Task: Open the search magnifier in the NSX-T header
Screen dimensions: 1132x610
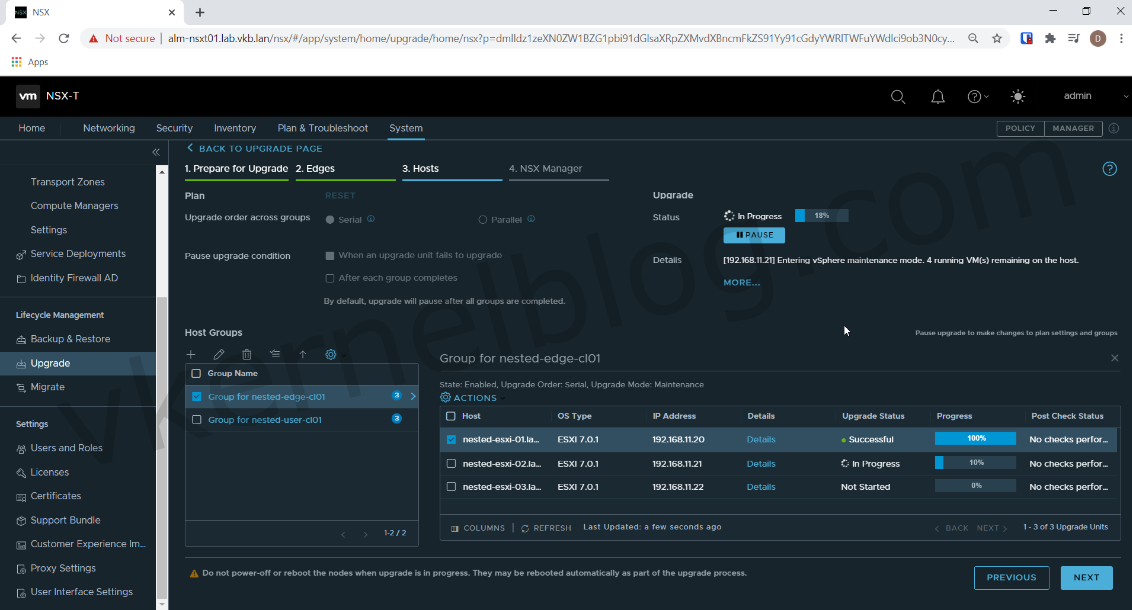Action: click(x=898, y=96)
